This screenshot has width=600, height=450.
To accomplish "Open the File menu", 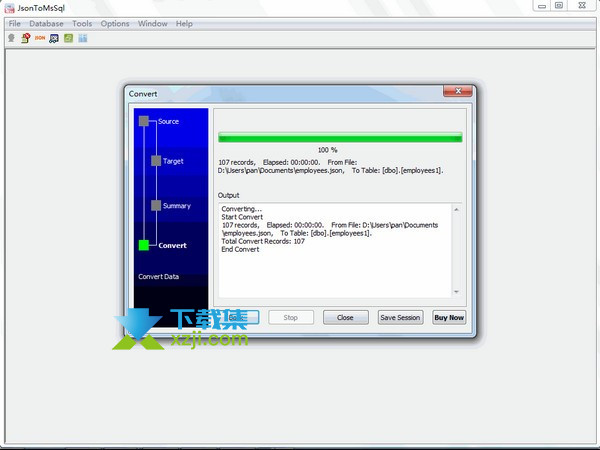I will (x=15, y=24).
